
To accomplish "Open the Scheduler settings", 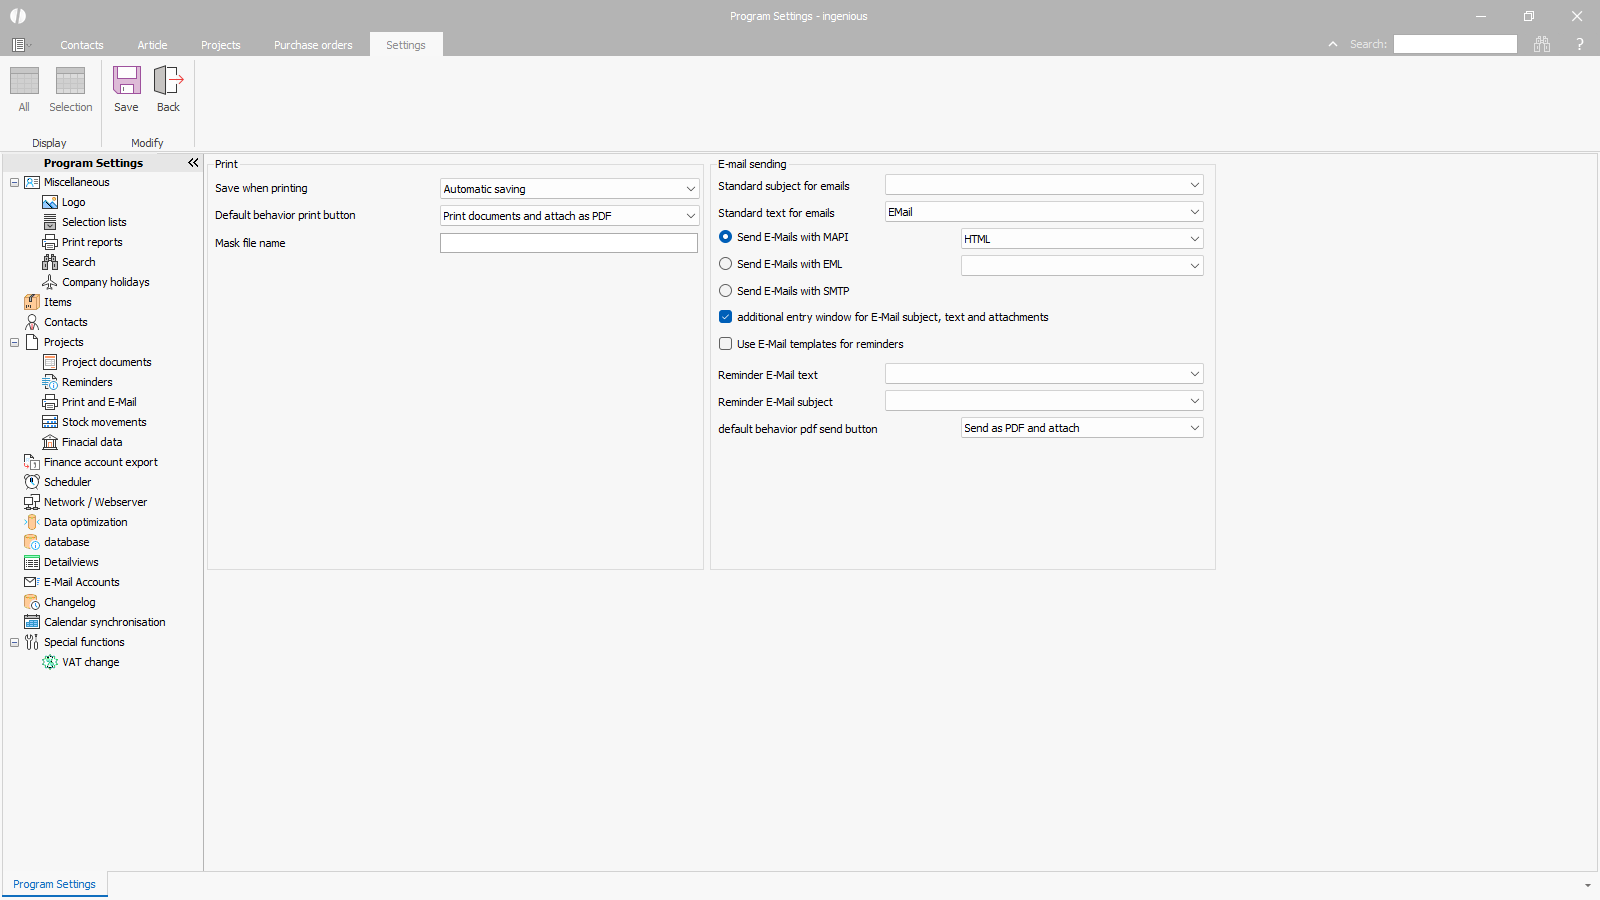I will (67, 482).
